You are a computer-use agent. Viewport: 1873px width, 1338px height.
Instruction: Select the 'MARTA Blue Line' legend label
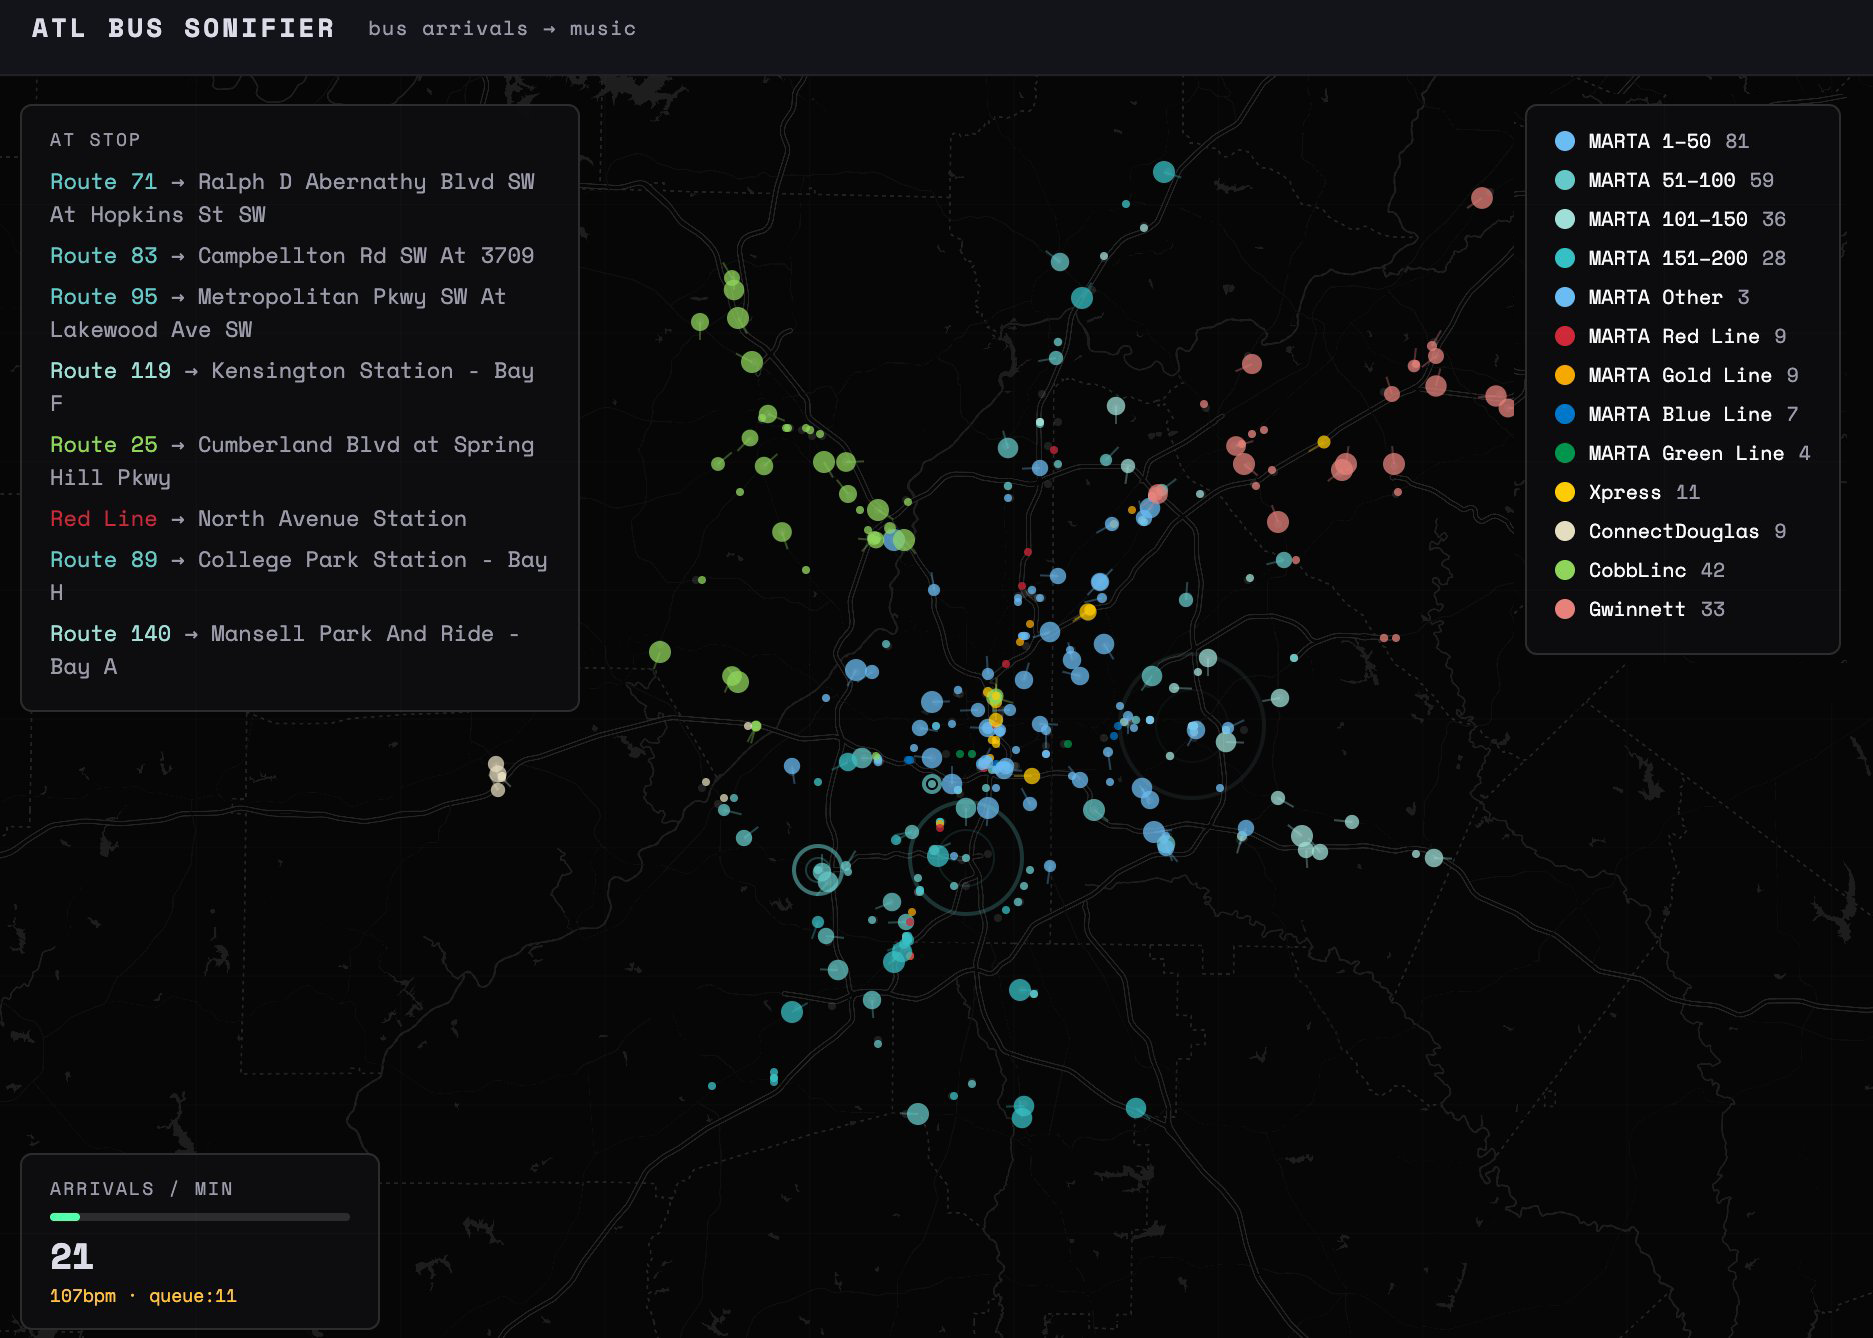coord(1680,414)
